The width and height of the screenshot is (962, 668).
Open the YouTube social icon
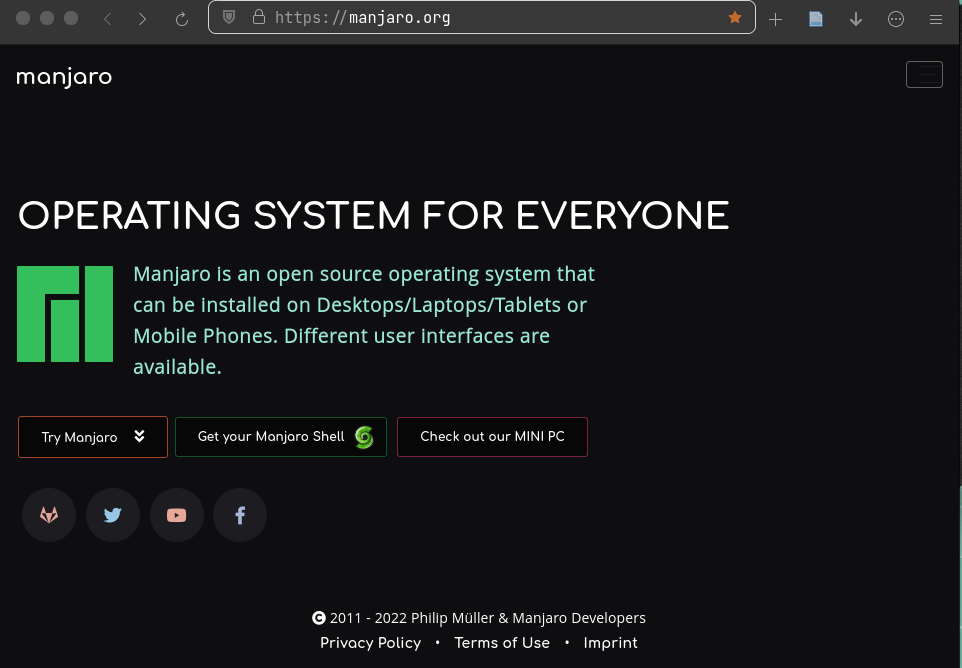[x=177, y=515]
